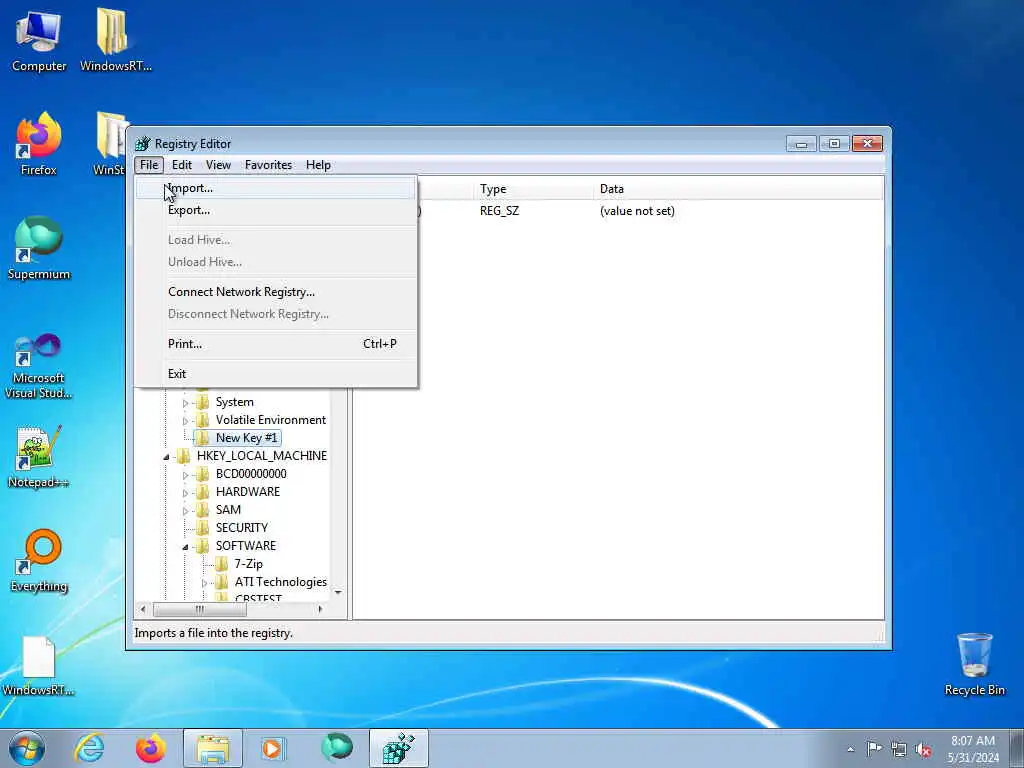The height and width of the screenshot is (768, 1024).
Task: Expand the Volatile Environment key
Action: coord(185,421)
